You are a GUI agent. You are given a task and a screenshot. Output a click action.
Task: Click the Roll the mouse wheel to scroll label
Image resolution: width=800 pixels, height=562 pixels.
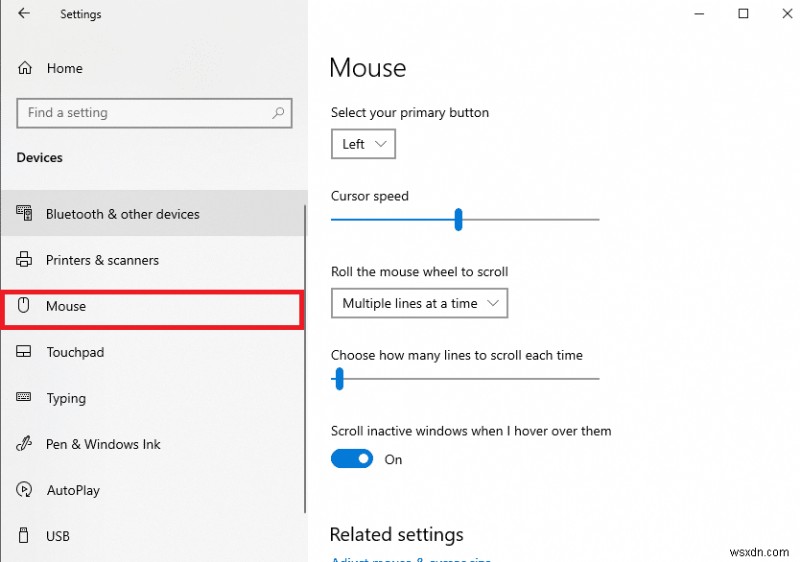(419, 271)
